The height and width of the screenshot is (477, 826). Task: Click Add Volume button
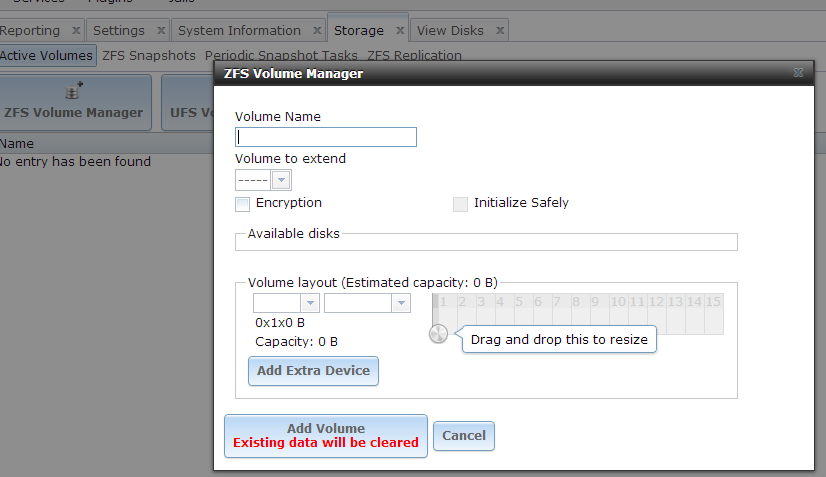[326, 435]
